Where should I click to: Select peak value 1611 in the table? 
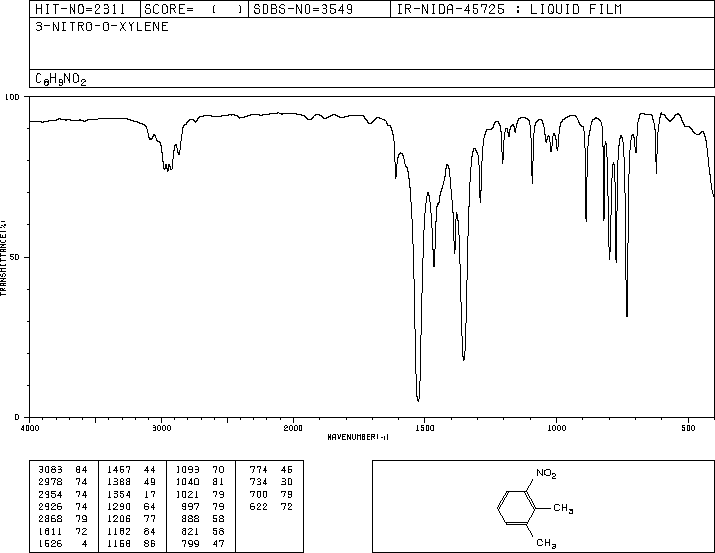[50, 531]
